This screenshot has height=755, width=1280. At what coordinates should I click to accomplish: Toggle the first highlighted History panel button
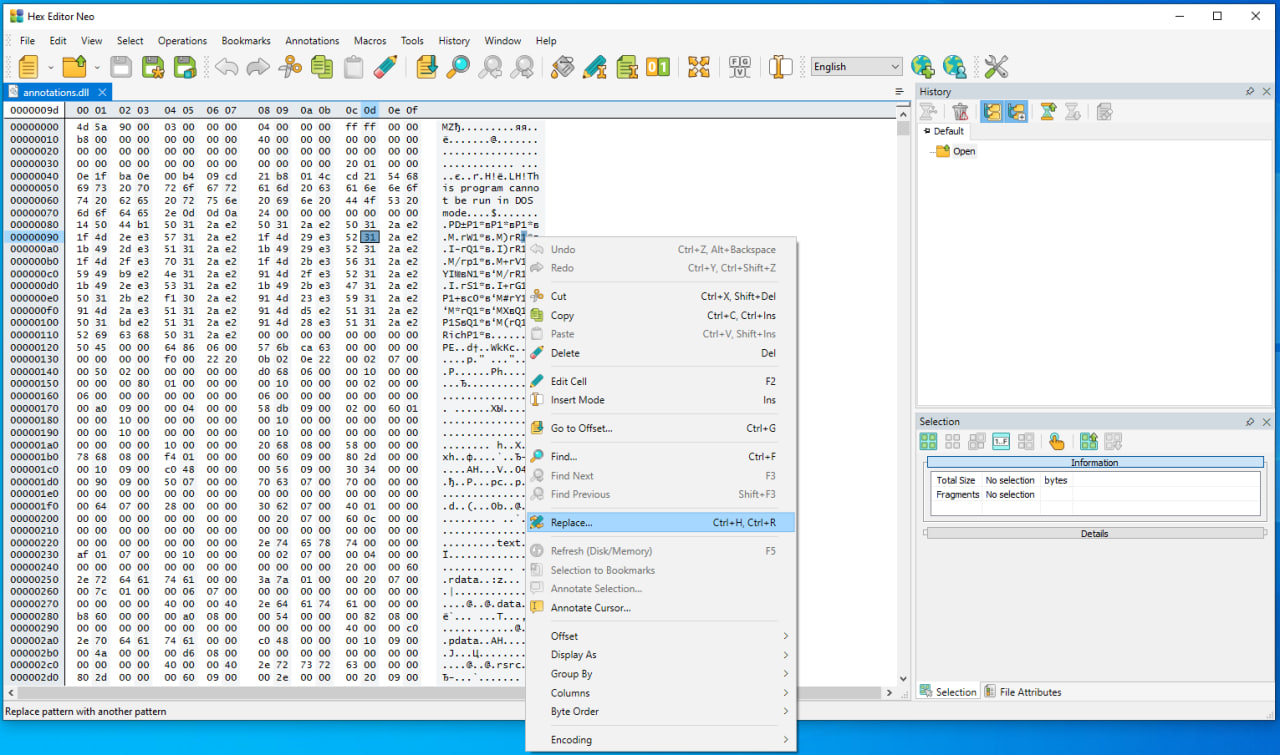[x=992, y=111]
